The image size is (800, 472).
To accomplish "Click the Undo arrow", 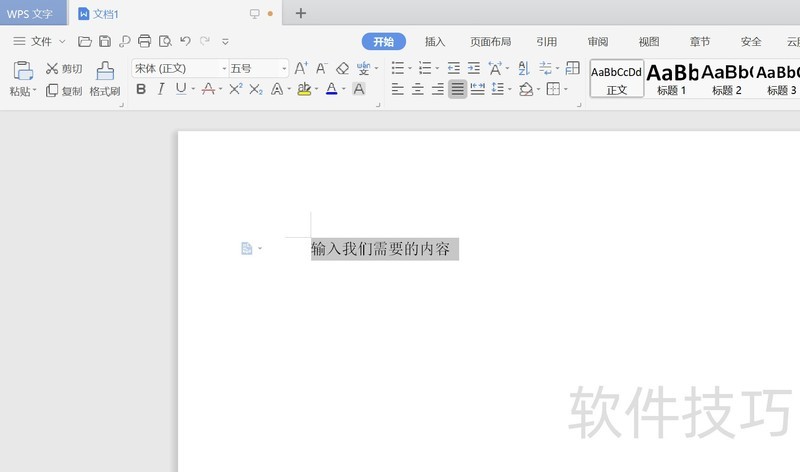I will 185,41.
